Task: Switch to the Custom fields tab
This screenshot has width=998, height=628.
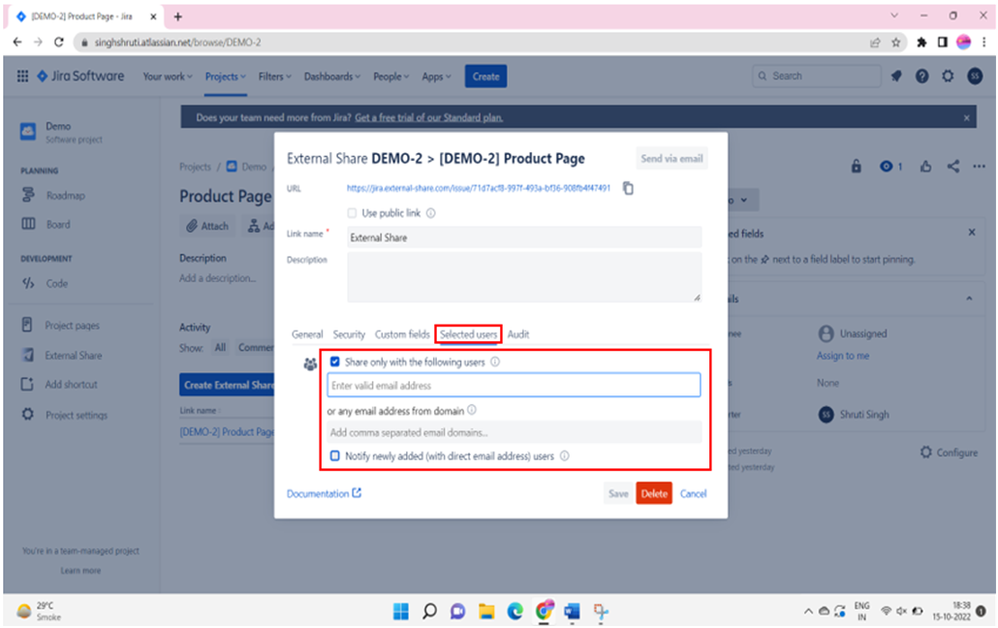Action: tap(402, 335)
